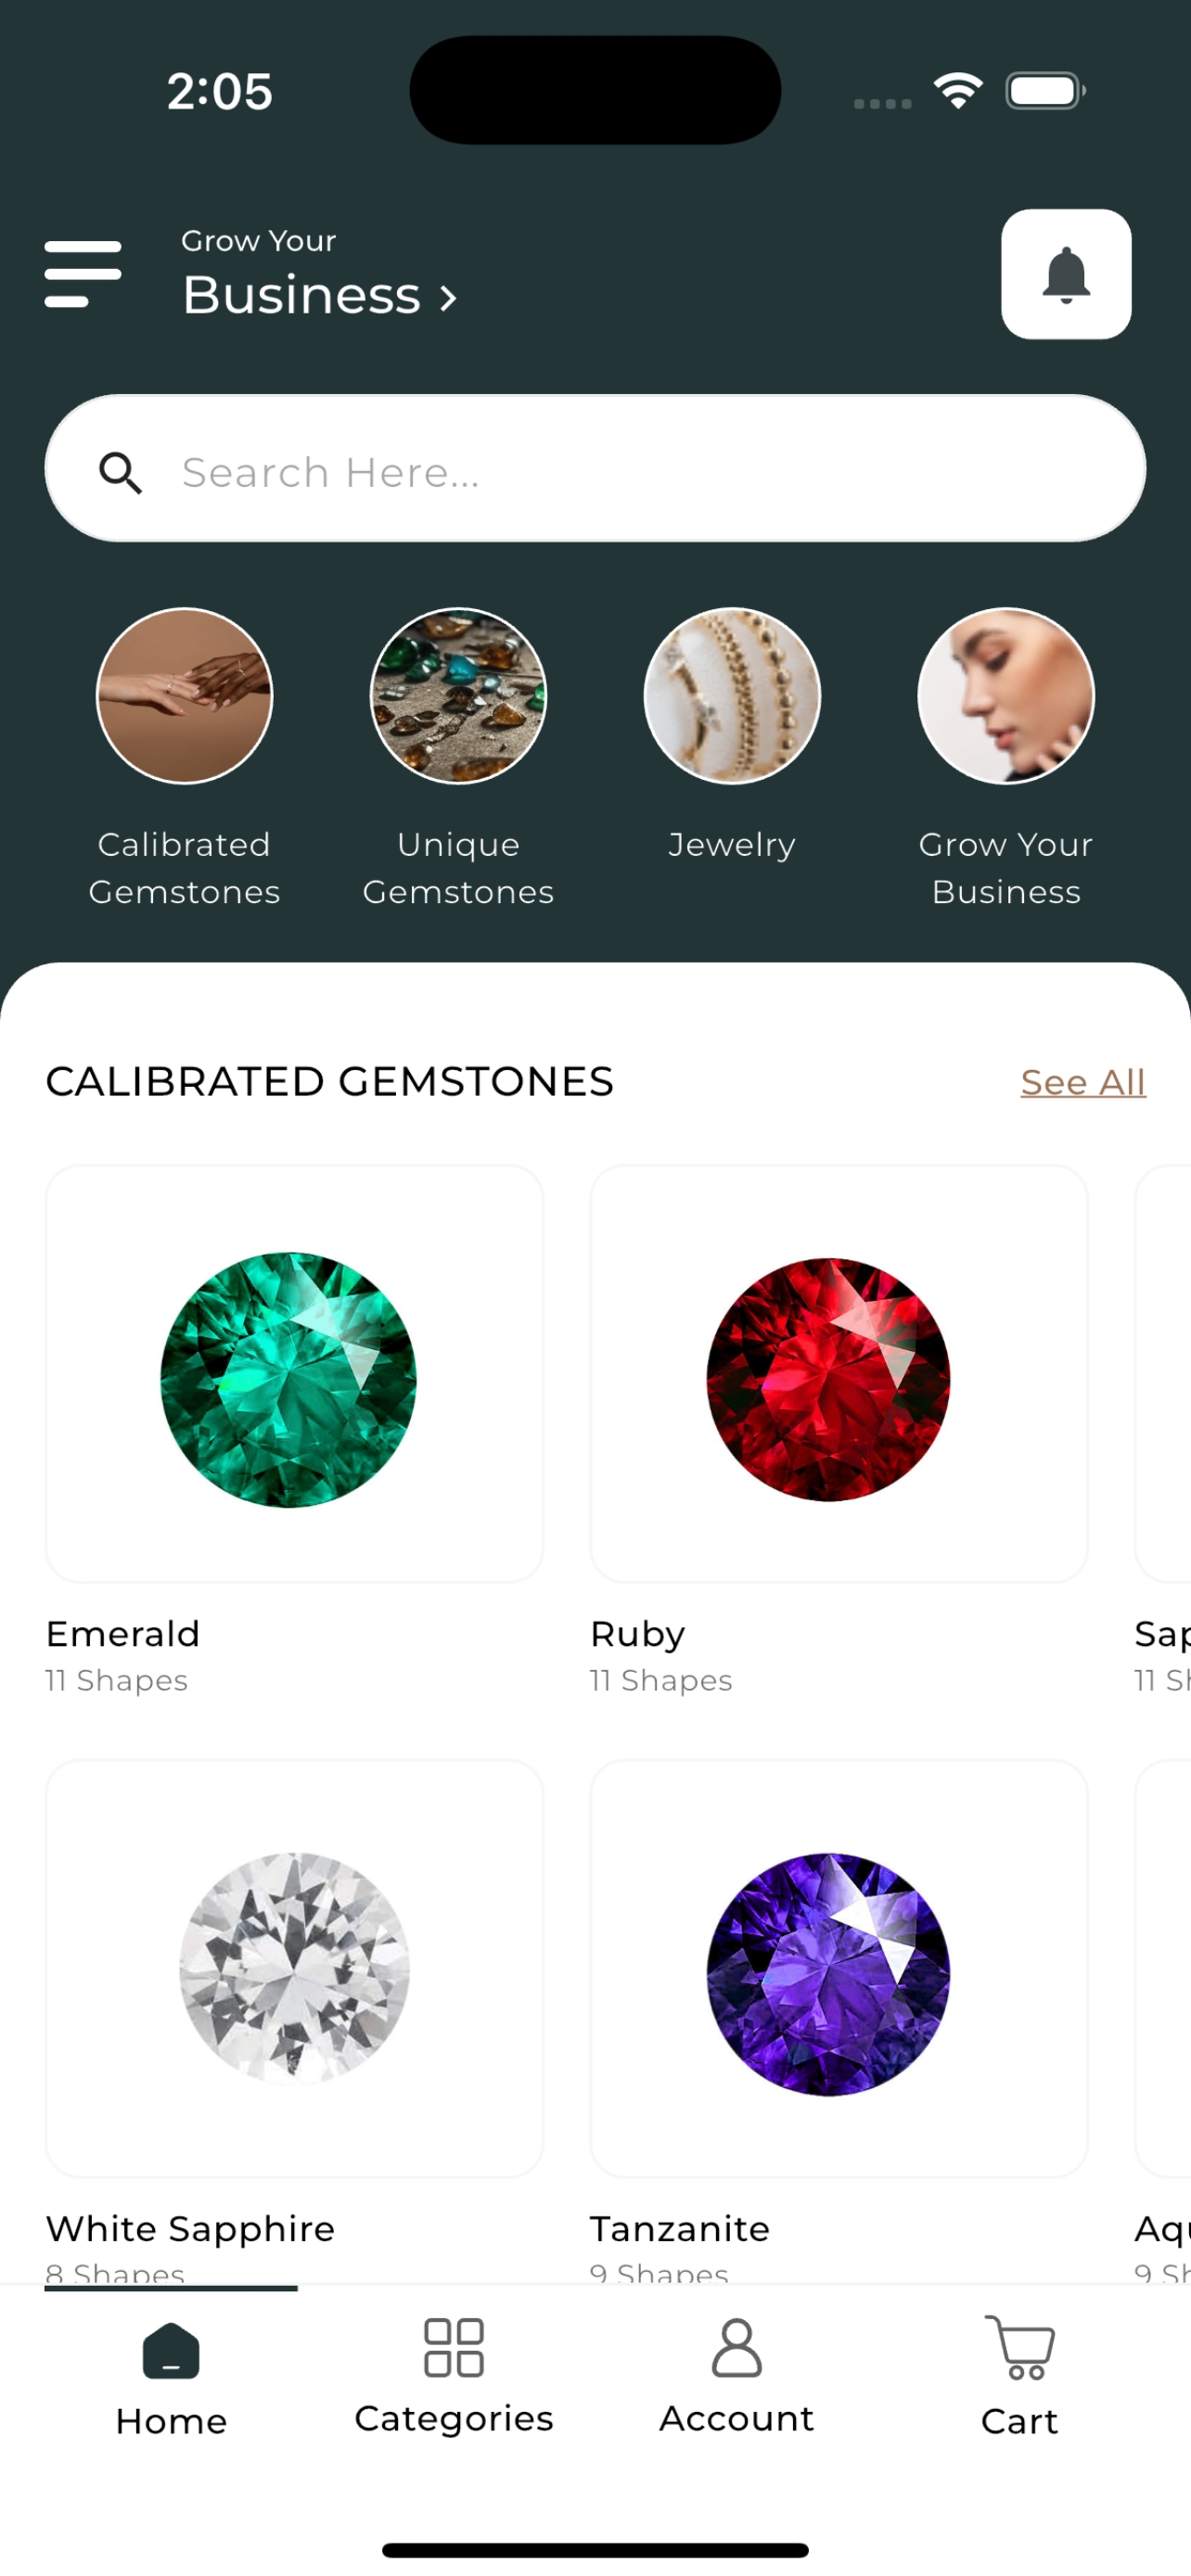The width and height of the screenshot is (1191, 2576).
Task: Open the Account profile icon
Action: pos(737,2347)
